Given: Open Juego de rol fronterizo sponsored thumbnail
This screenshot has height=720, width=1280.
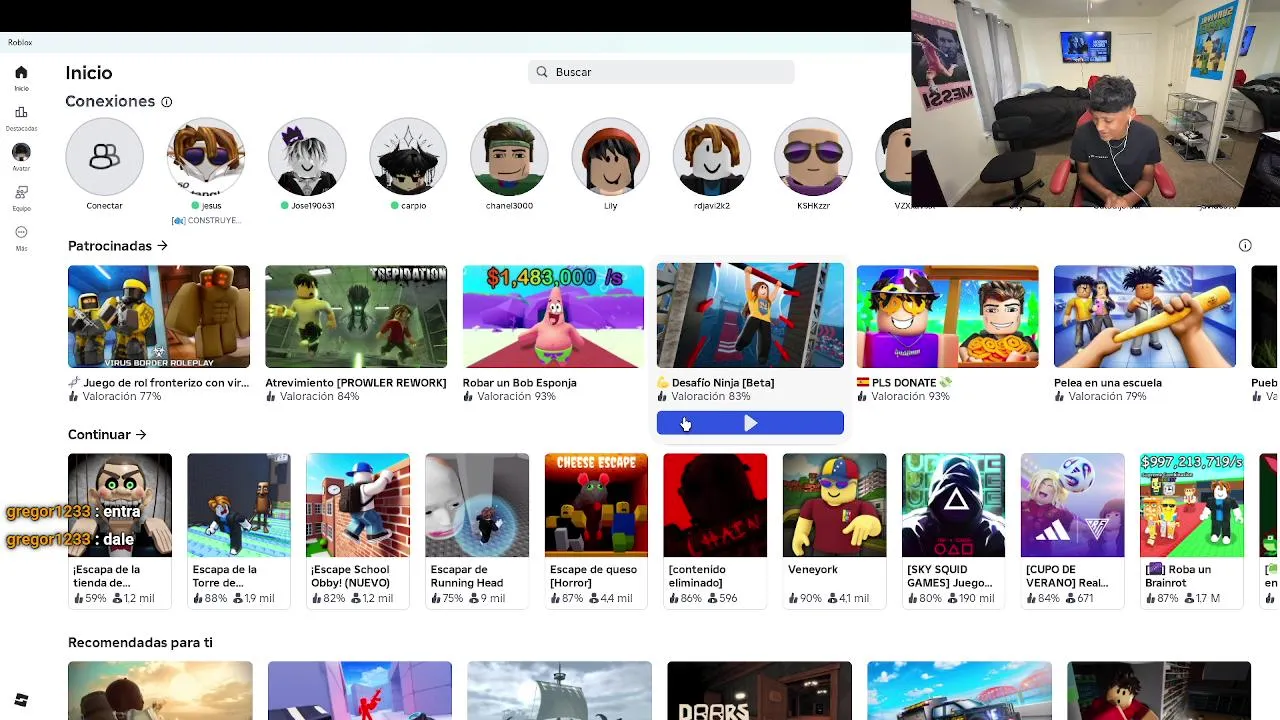Looking at the screenshot, I should pyautogui.click(x=159, y=317).
